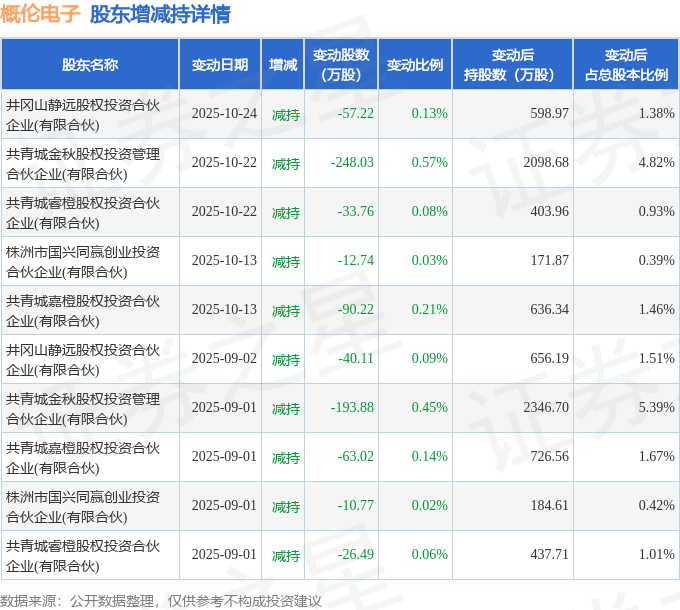
Task: Click the 股东增减持详情 heading
Action: [x=160, y=14]
